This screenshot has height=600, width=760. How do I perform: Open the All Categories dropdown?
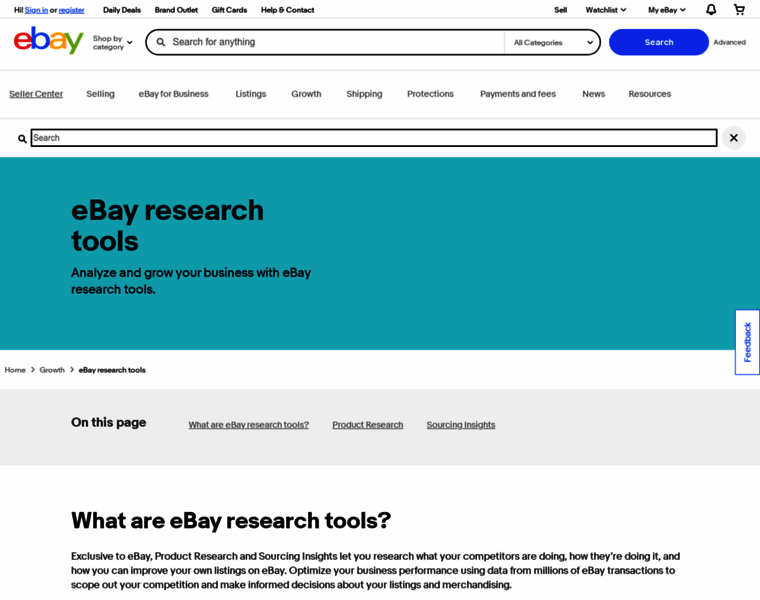pyautogui.click(x=553, y=43)
